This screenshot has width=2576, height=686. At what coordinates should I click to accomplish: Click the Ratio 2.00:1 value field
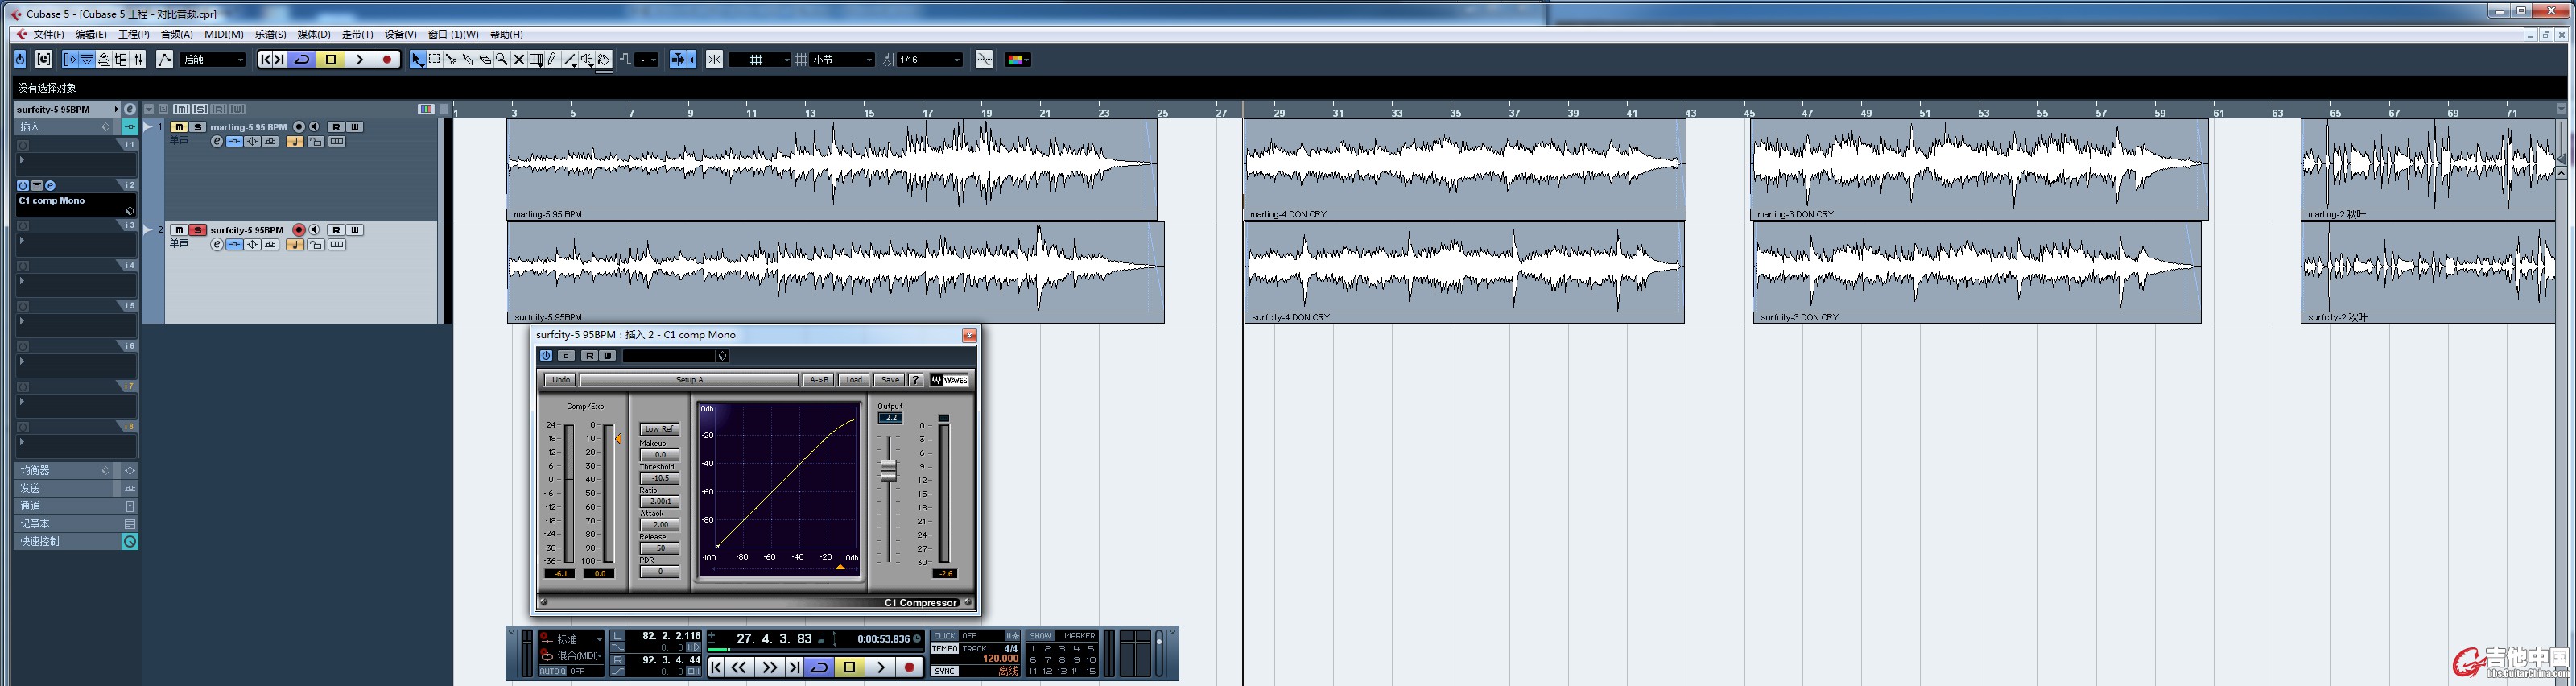coord(660,501)
